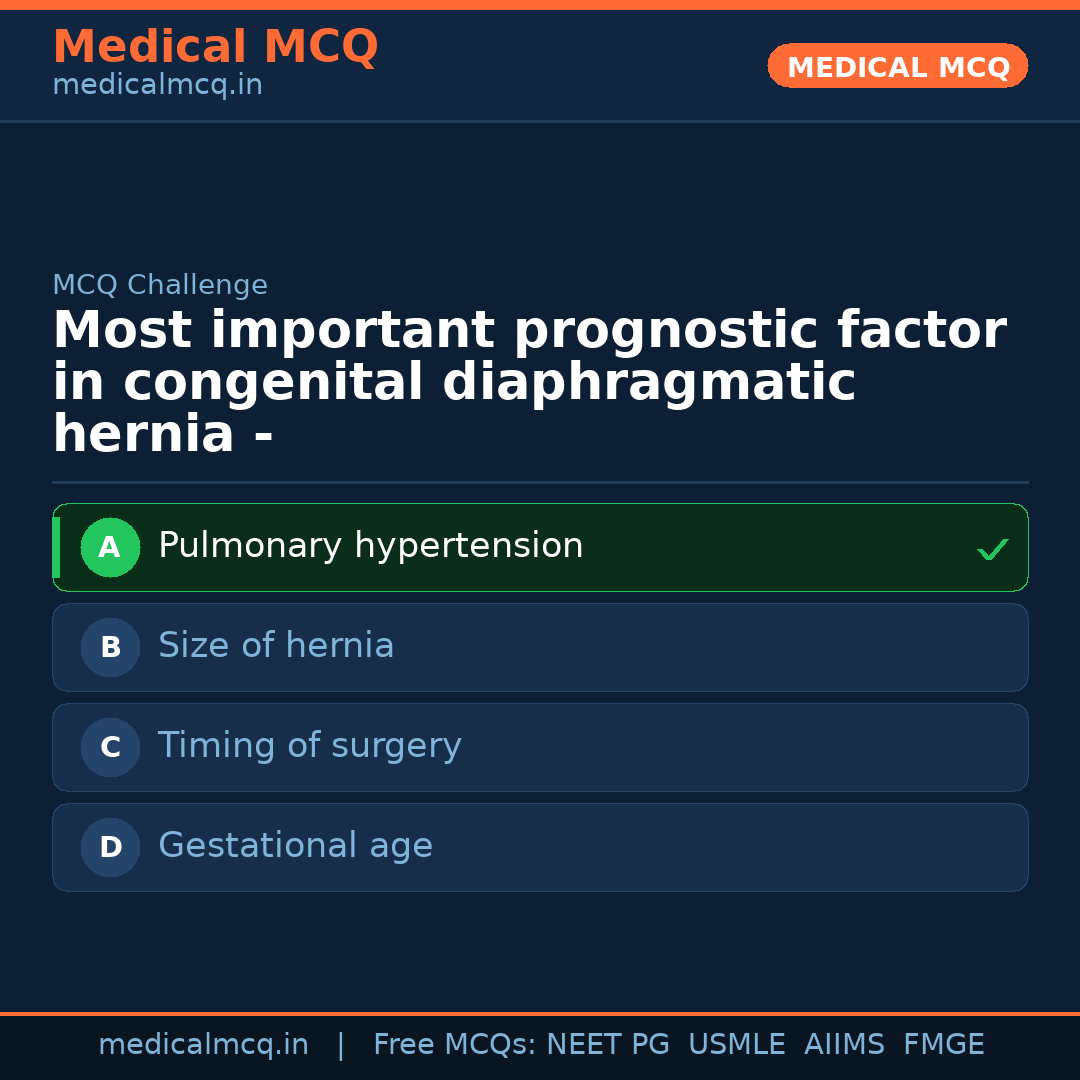Click the MCQ Challenge label
This screenshot has height=1080, width=1080.
pos(160,286)
